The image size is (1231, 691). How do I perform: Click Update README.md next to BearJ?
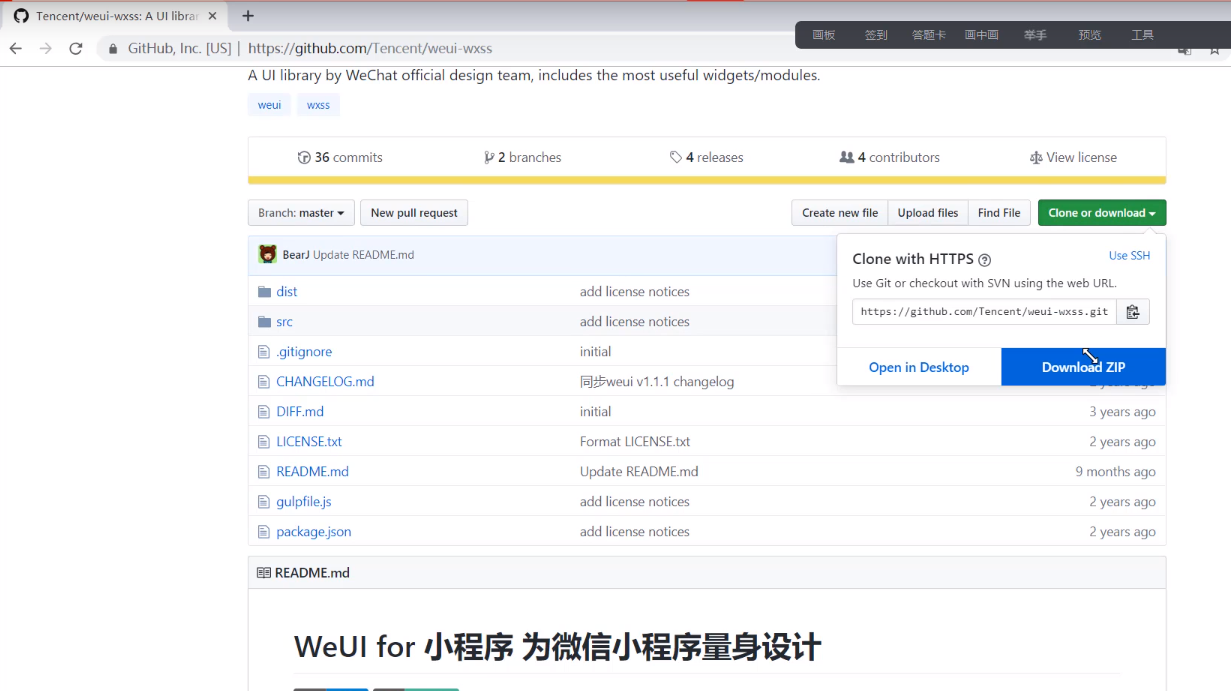(x=363, y=255)
